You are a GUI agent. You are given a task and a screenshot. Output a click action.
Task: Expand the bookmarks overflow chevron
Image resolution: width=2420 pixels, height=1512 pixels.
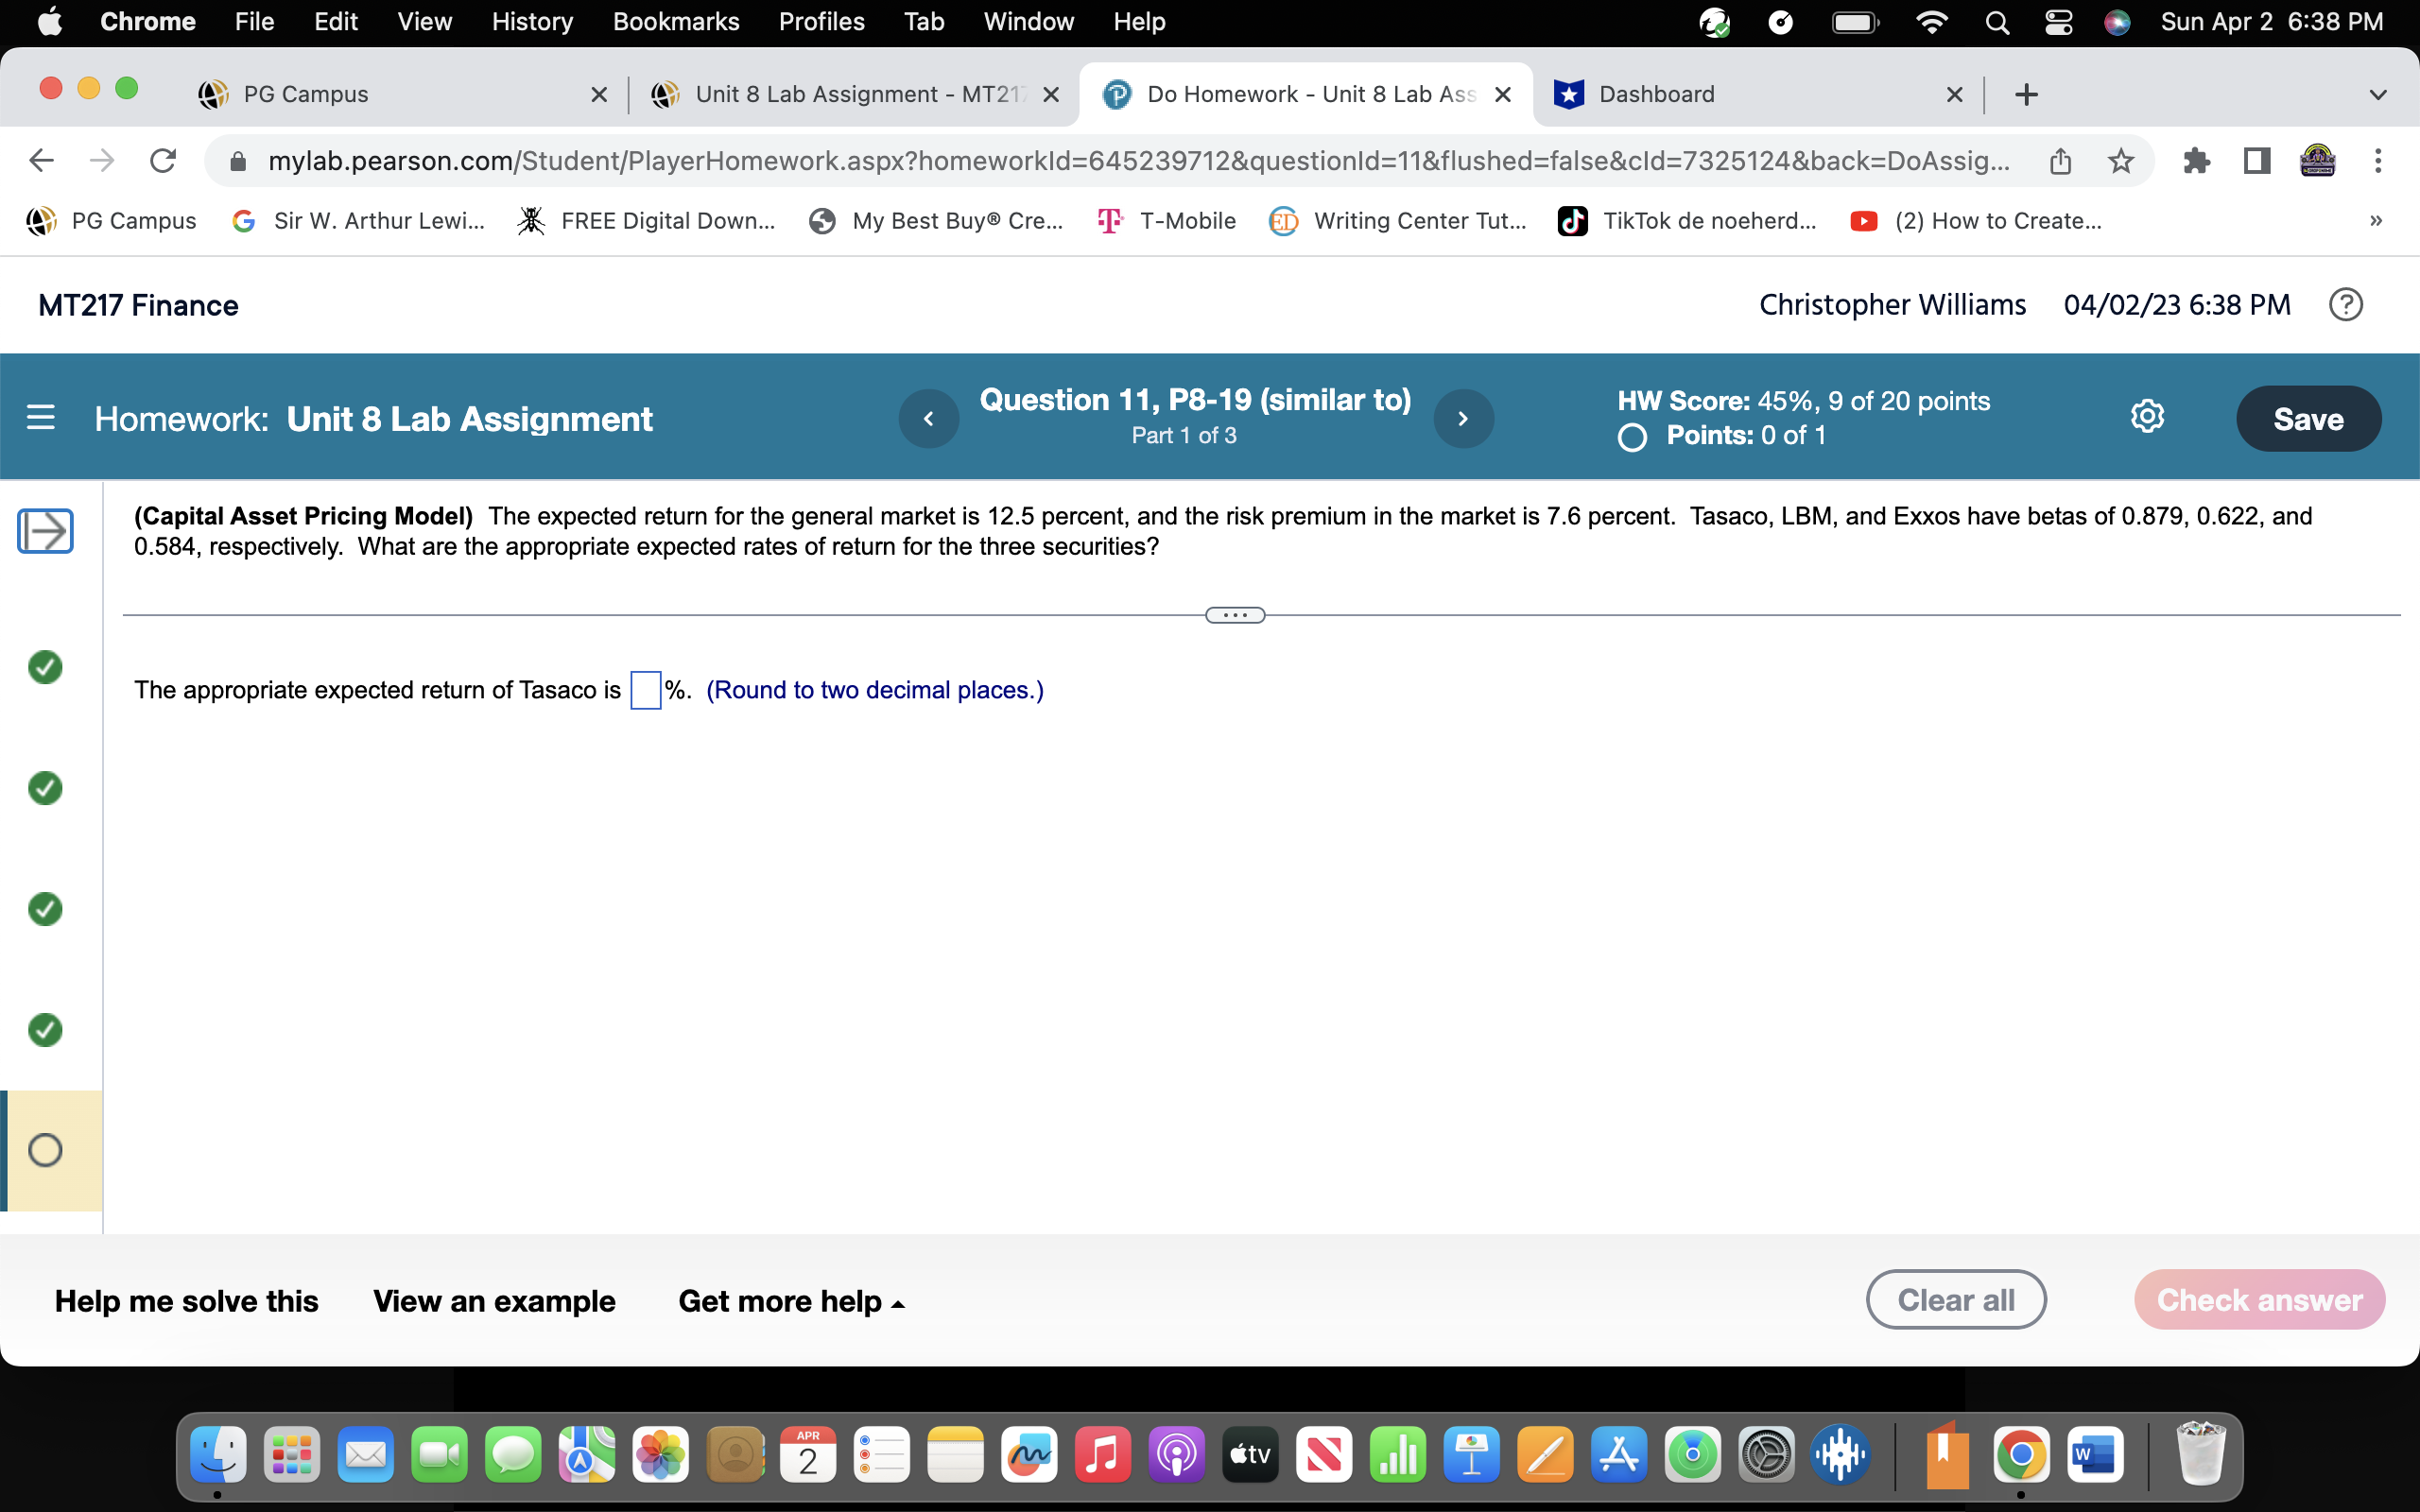pyautogui.click(x=2376, y=220)
